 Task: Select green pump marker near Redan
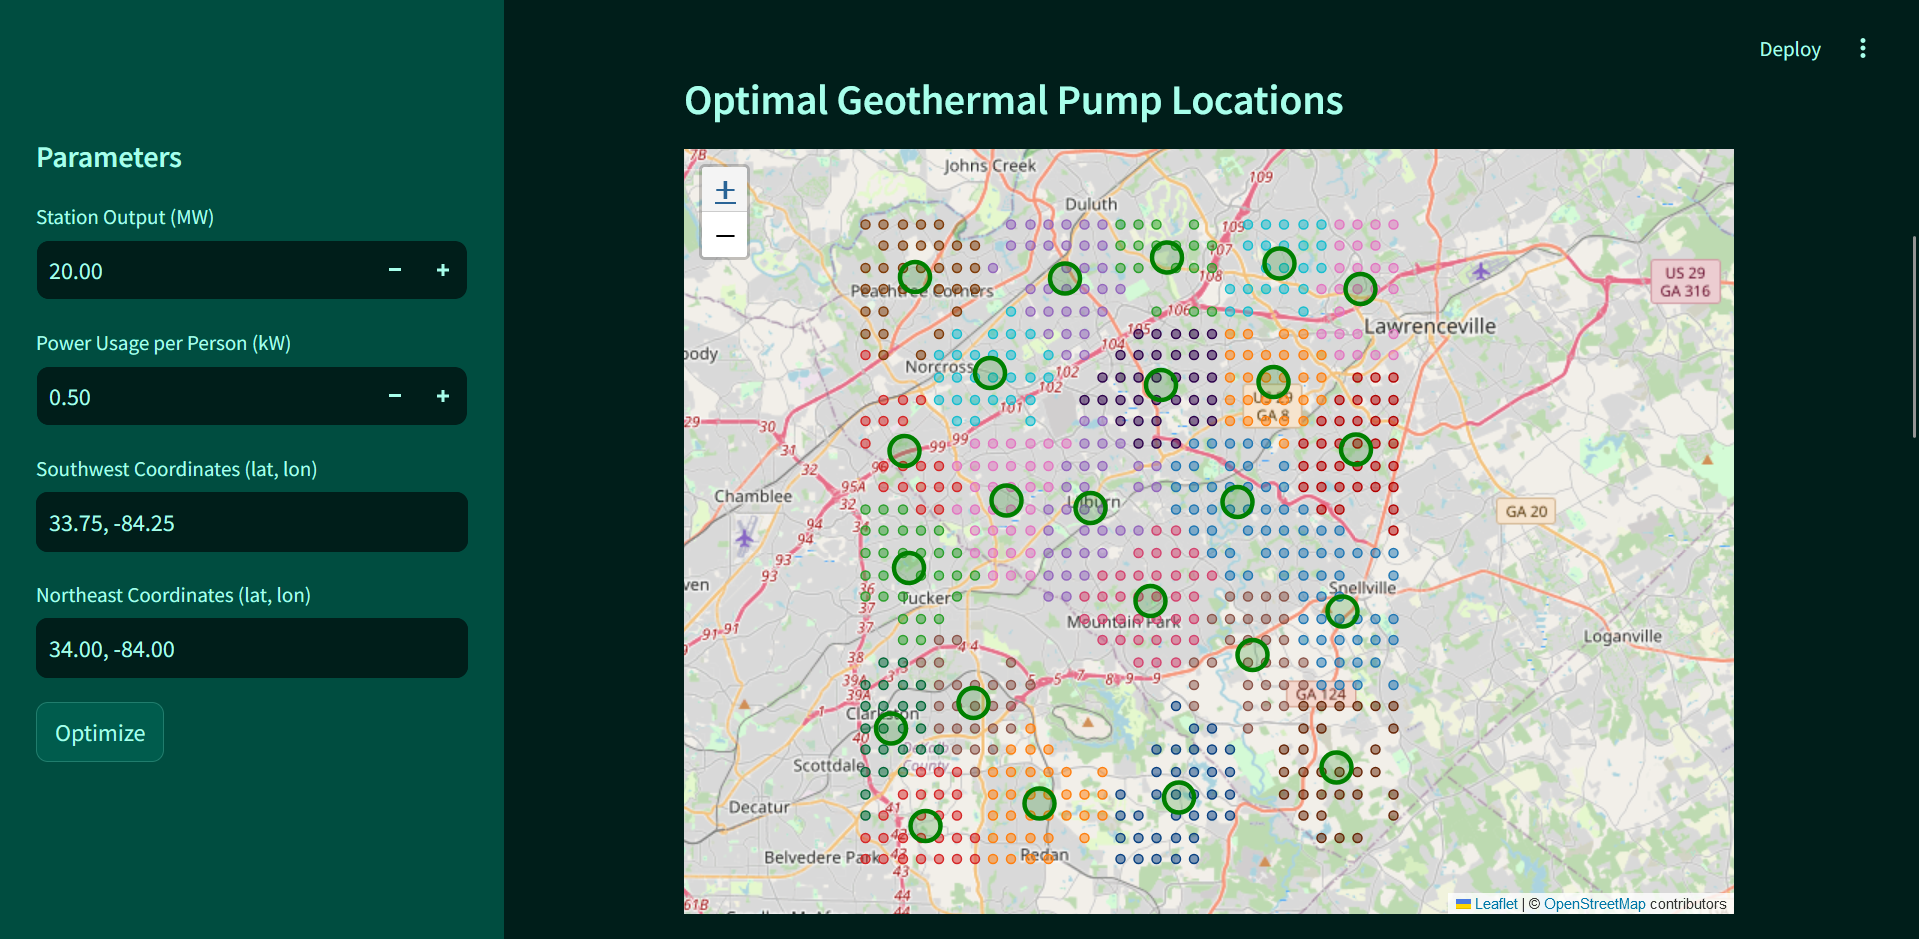1039,803
